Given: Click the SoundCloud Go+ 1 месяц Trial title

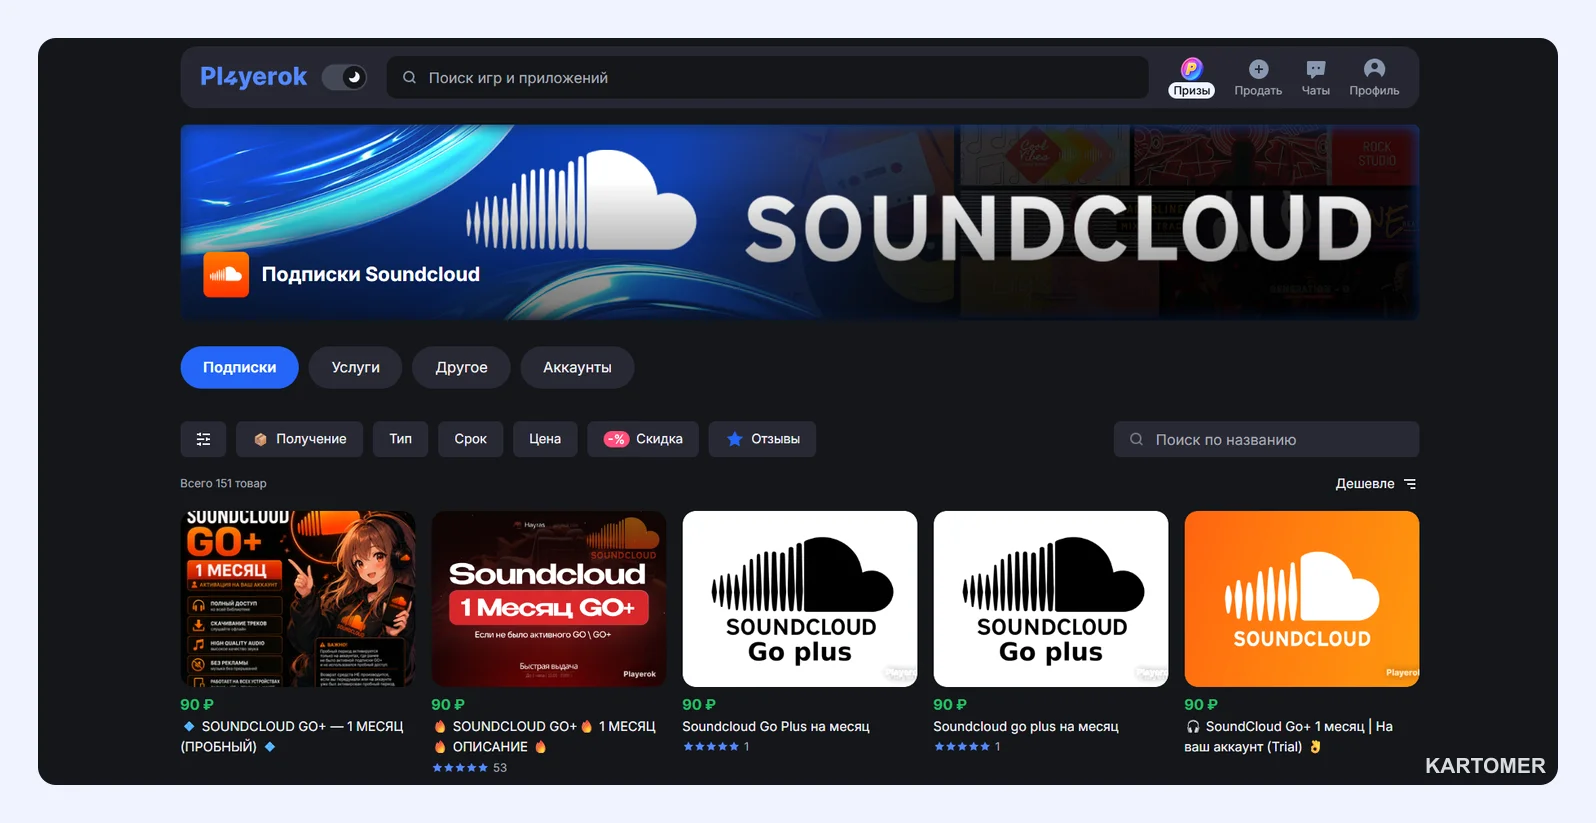Looking at the screenshot, I should pos(1288,736).
